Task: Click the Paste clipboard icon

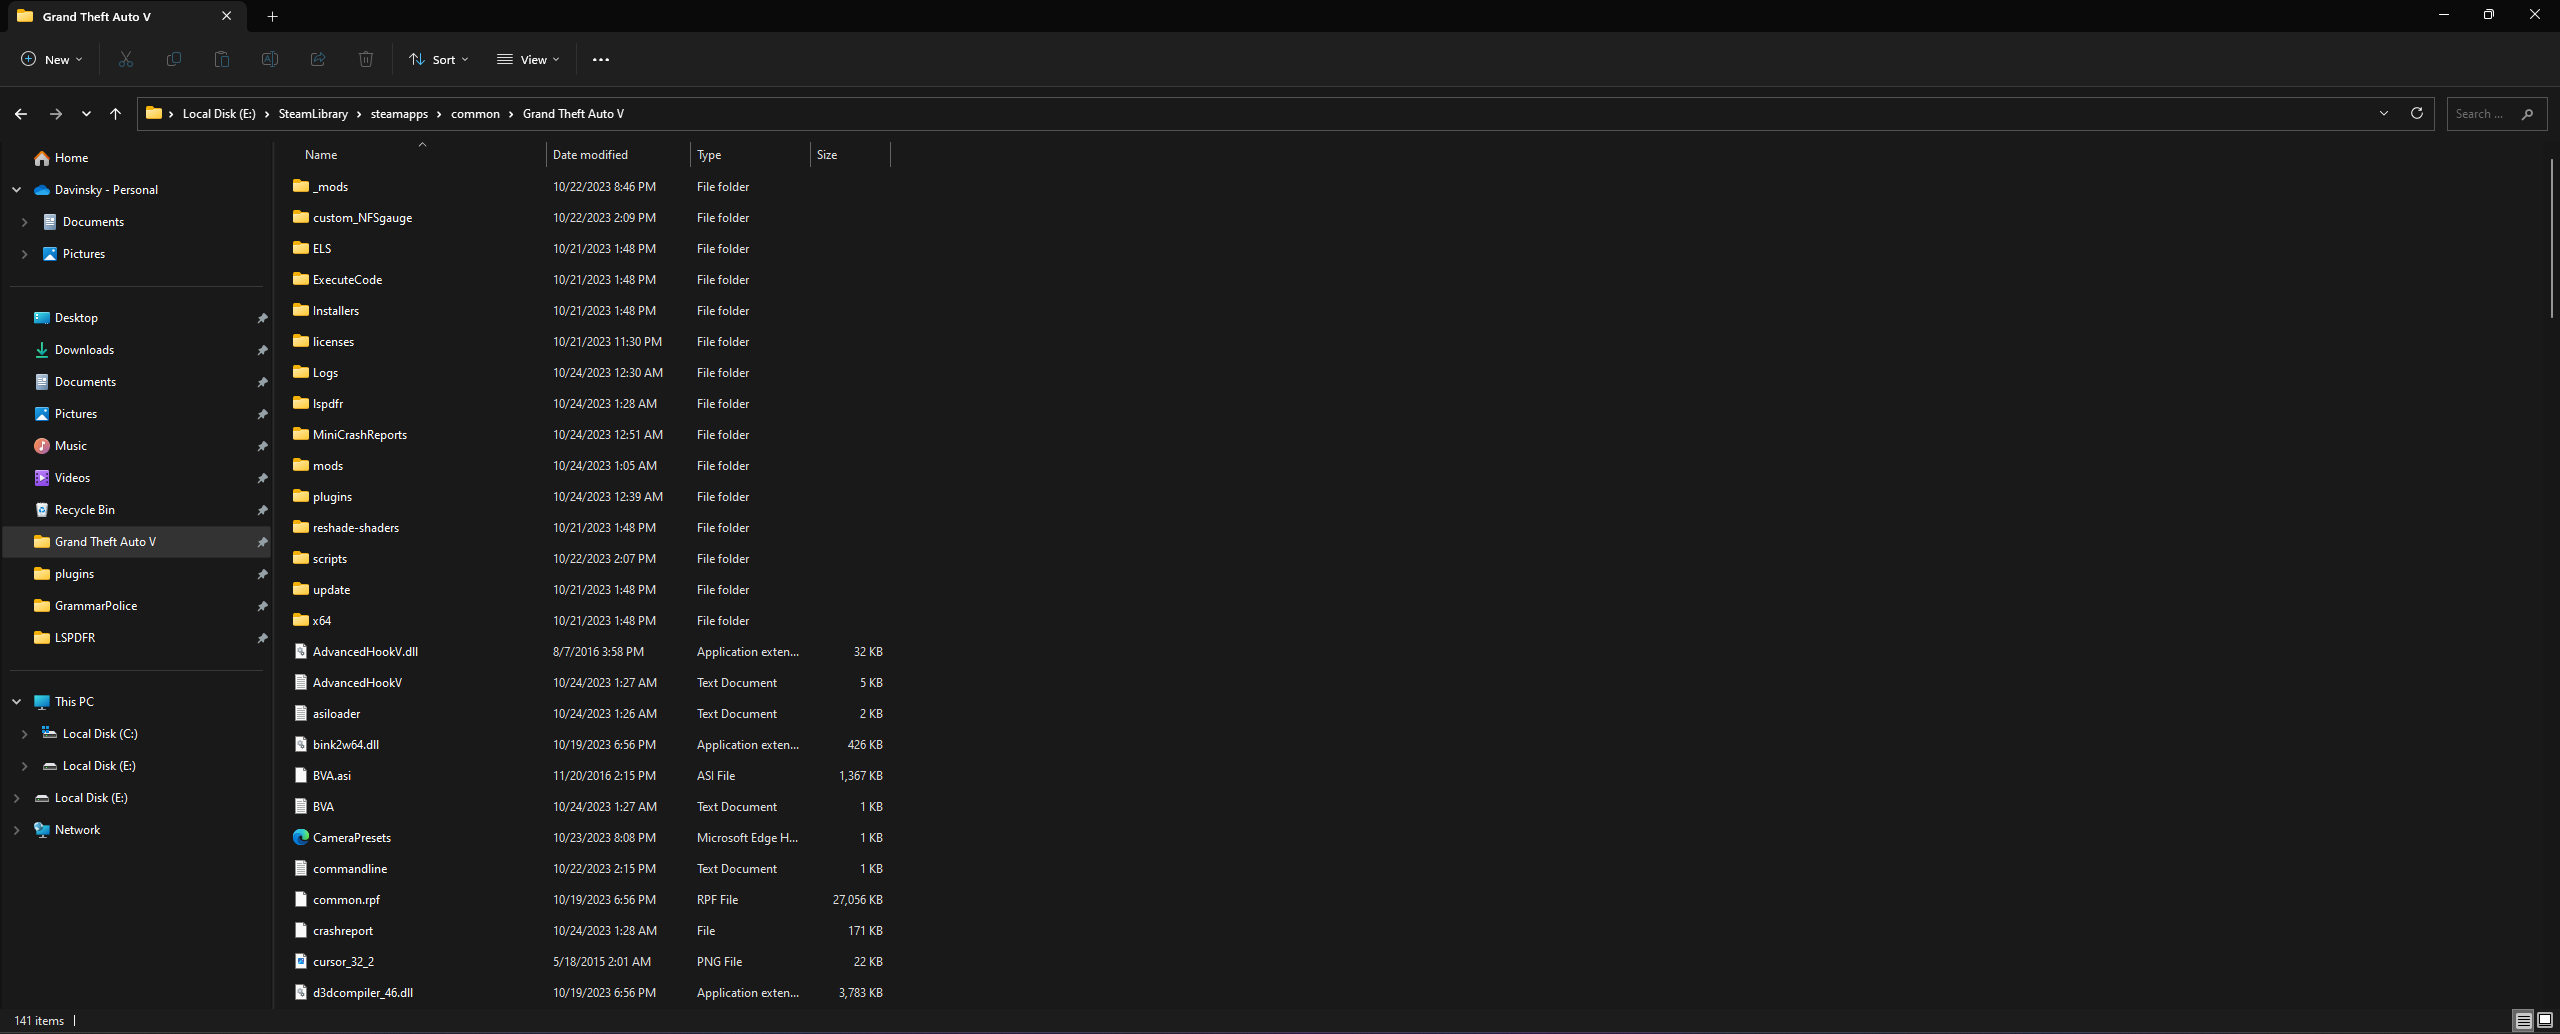Action: (222, 59)
